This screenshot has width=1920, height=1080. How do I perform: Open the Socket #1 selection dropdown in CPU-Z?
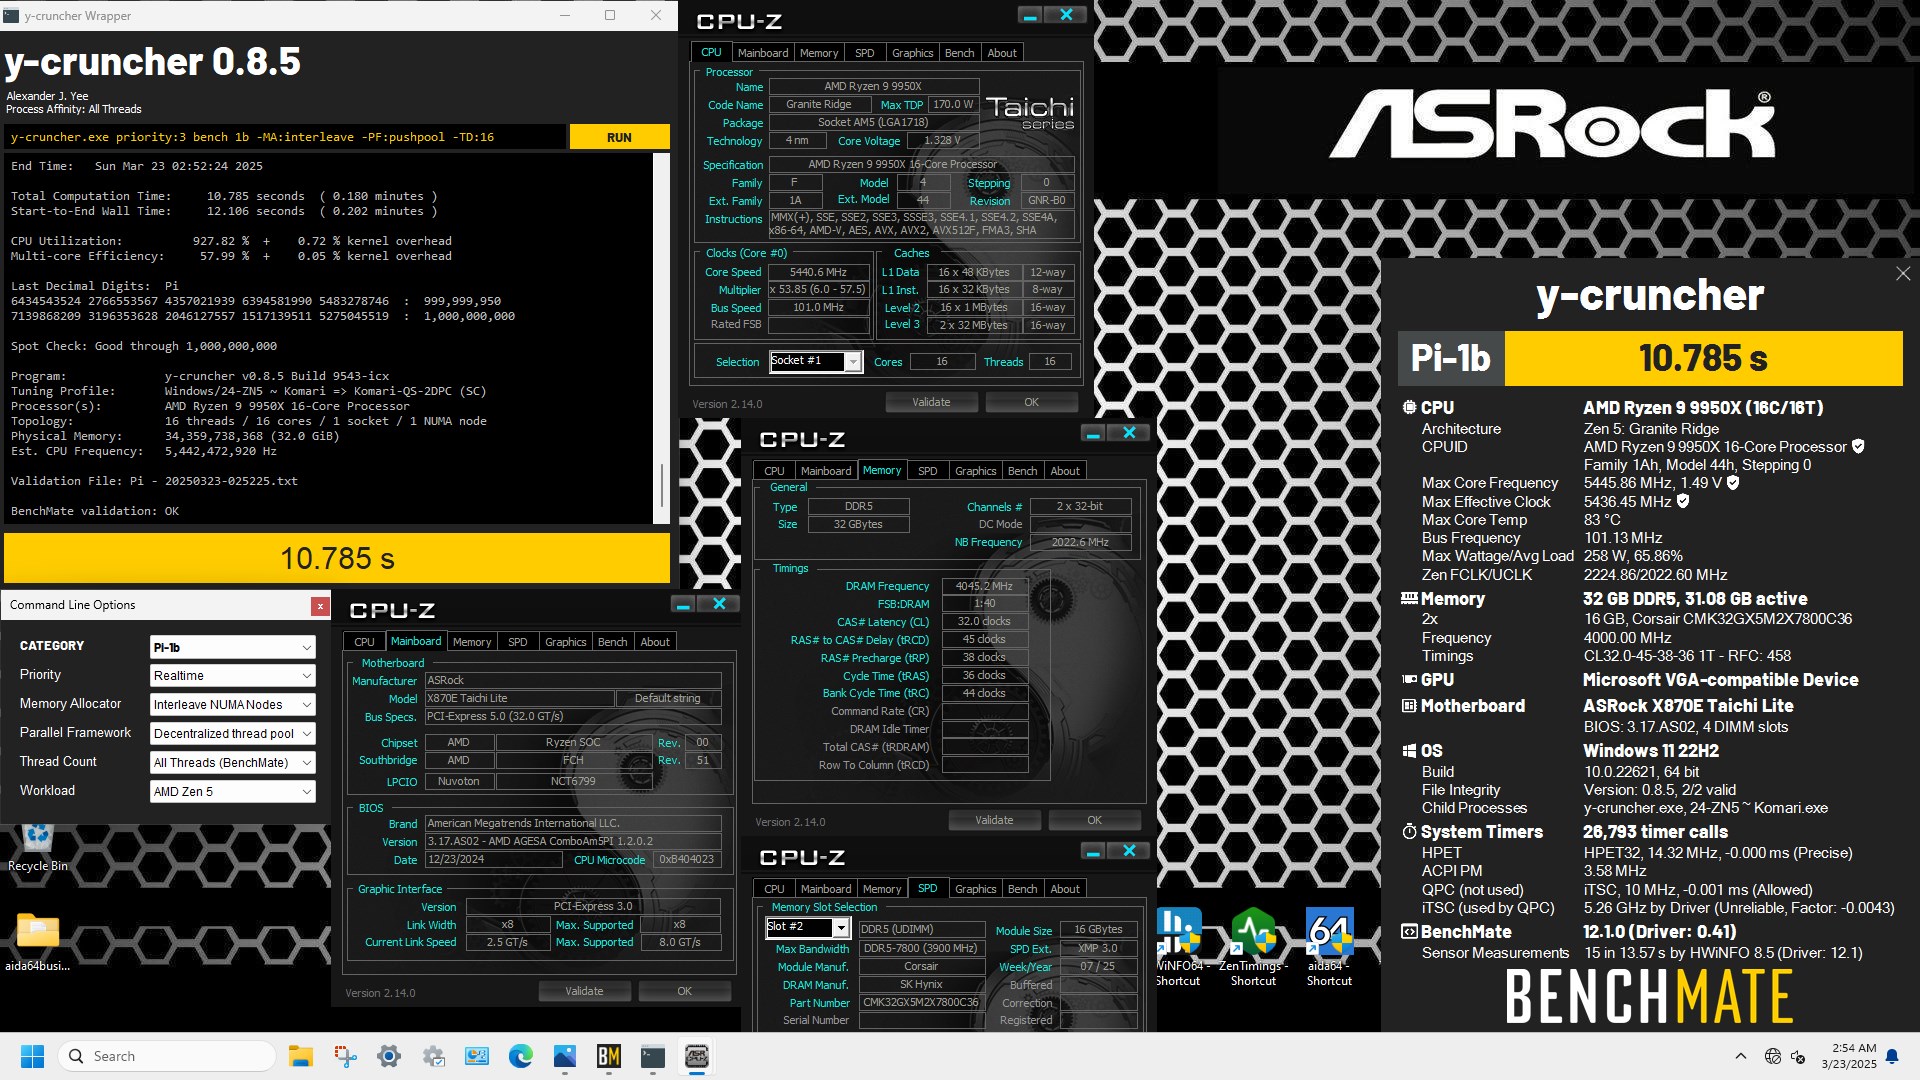(x=815, y=362)
